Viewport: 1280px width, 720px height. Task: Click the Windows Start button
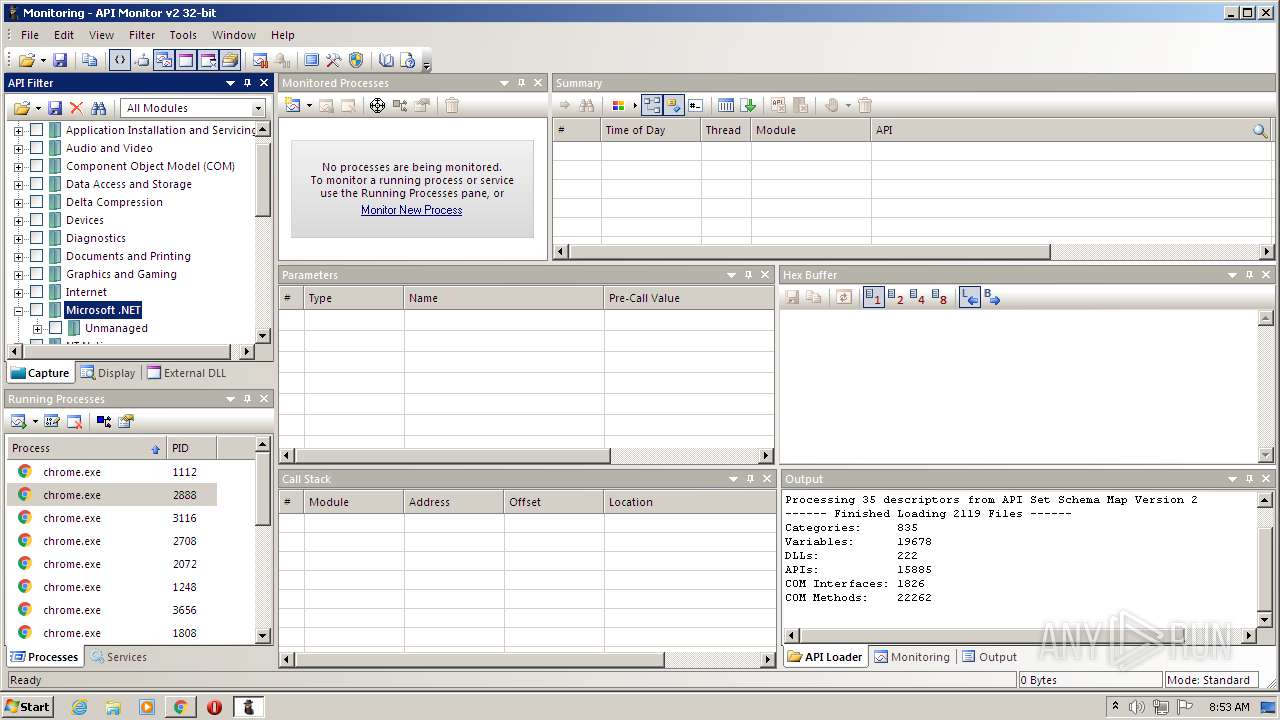coord(27,706)
